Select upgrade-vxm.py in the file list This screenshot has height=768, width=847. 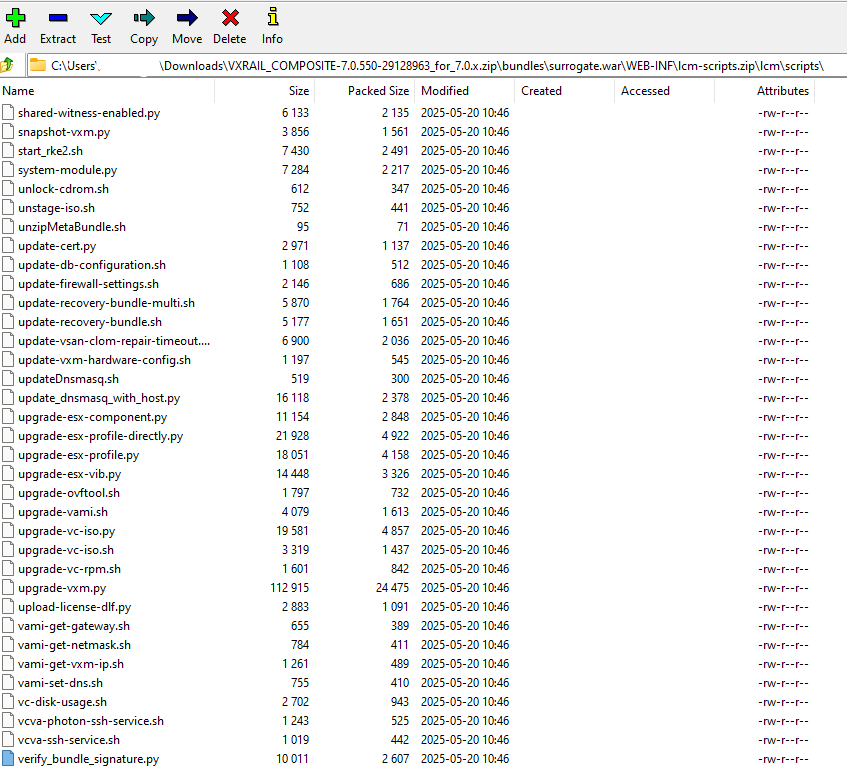pos(62,588)
